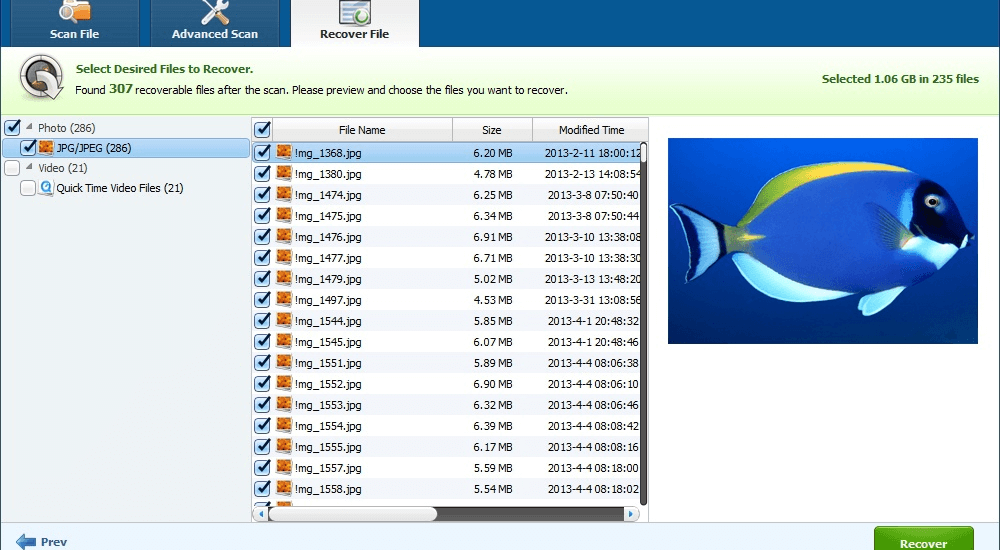1000x550 pixels.
Task: Uncheck the !mg_1380.jpg file checkbox
Action: [x=262, y=174]
